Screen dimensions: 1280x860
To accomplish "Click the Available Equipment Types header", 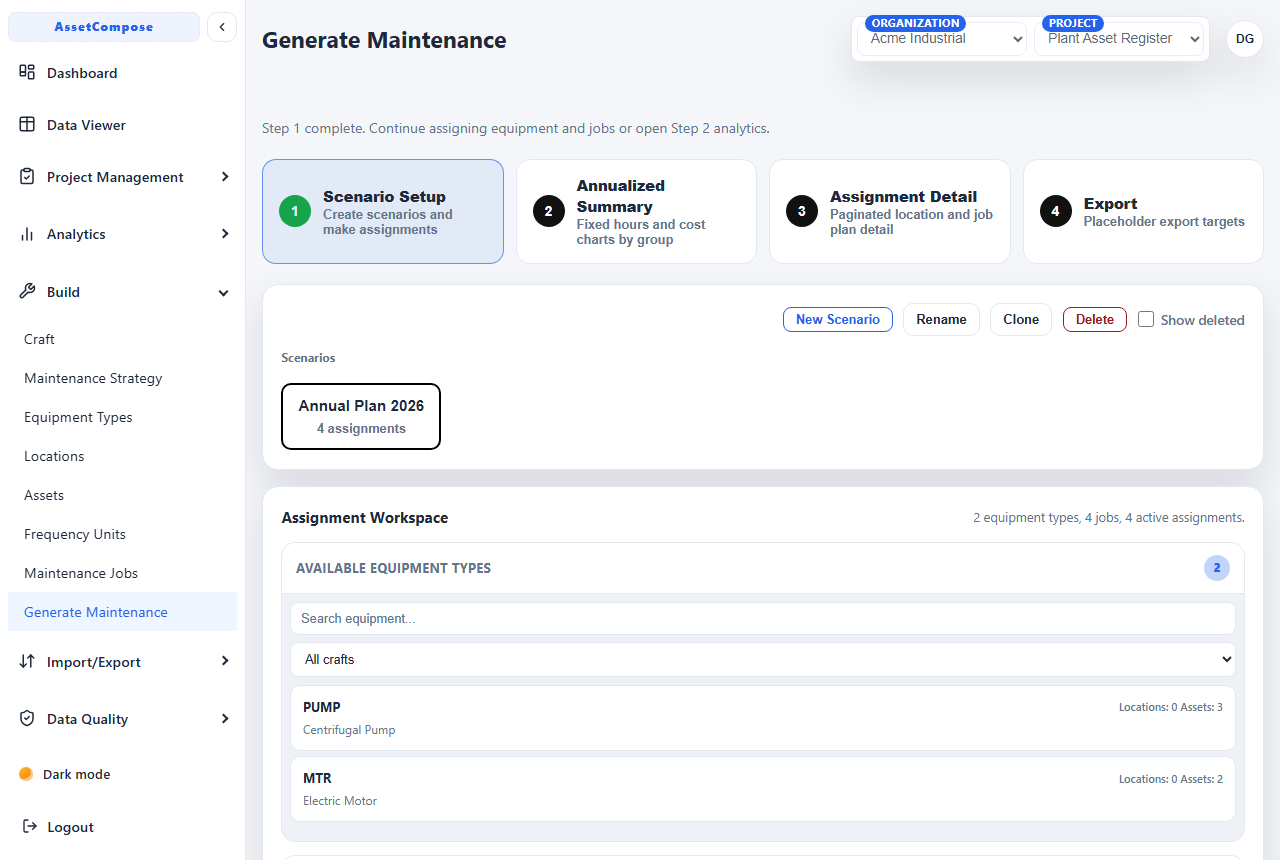I will (393, 568).
